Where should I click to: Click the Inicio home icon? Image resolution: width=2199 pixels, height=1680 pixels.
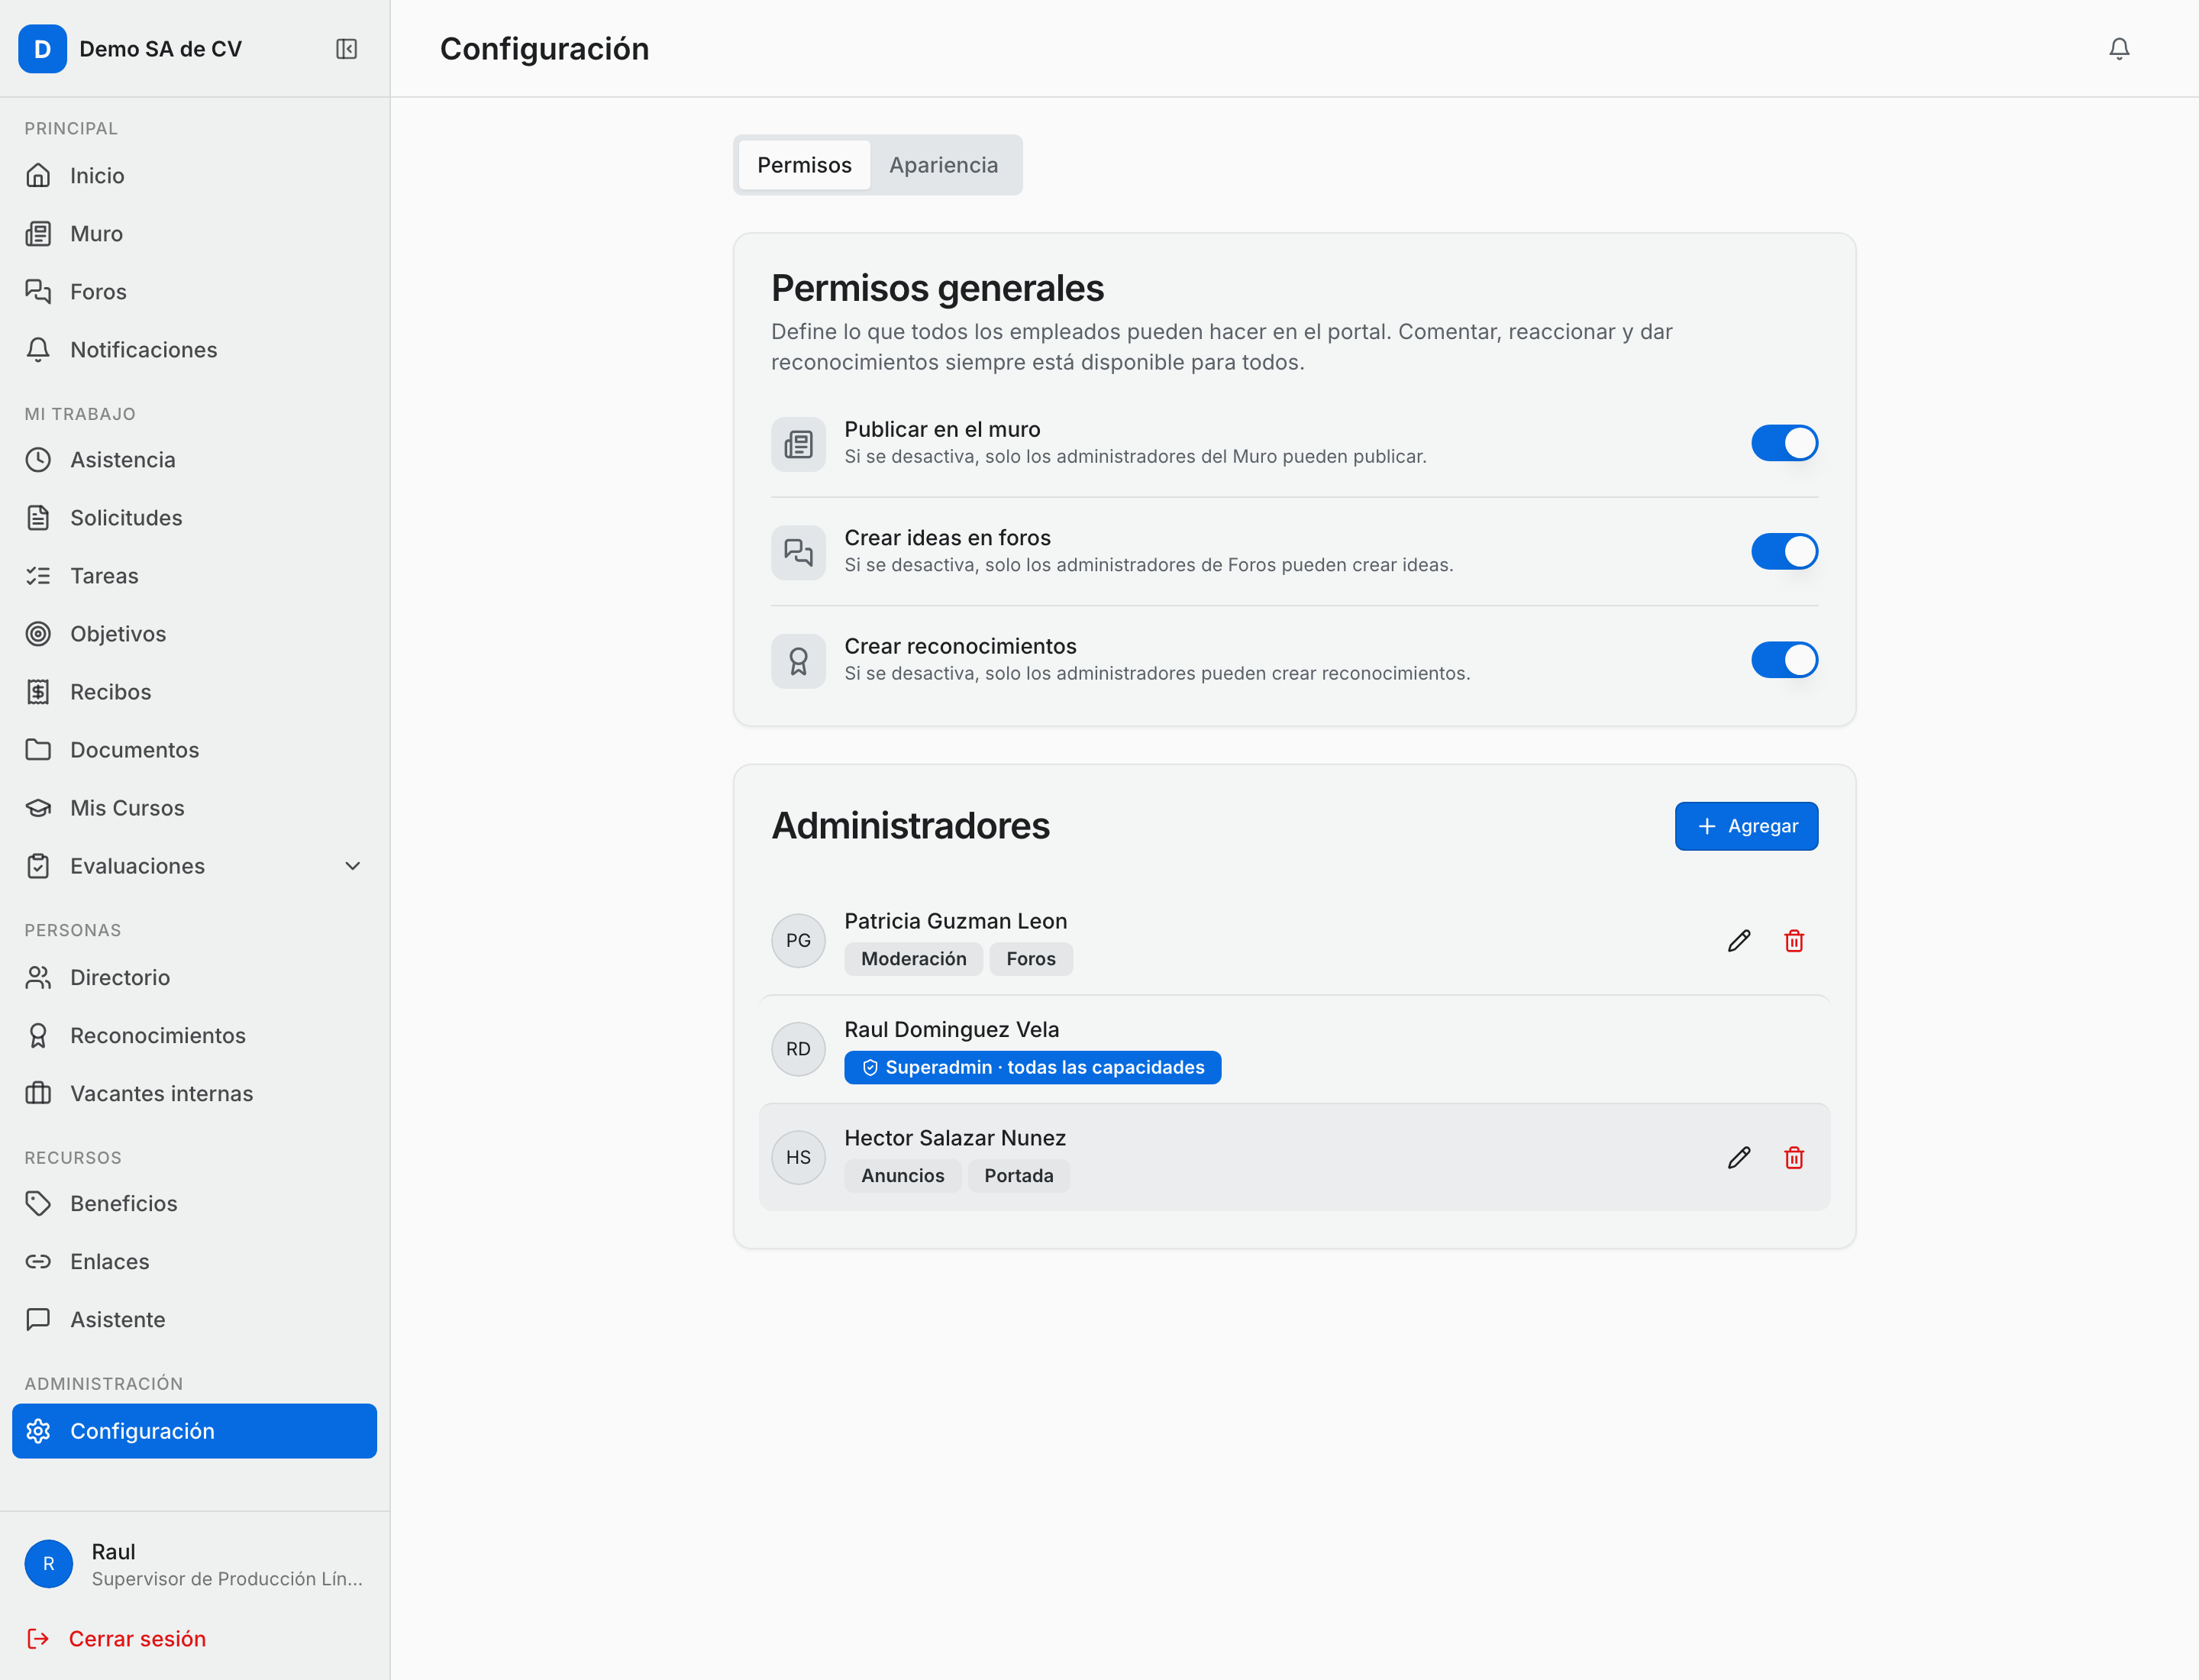coord(38,176)
